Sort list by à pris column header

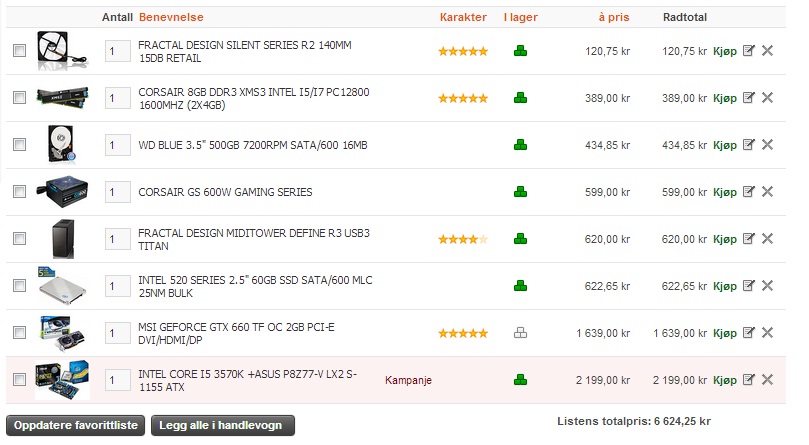coord(614,17)
